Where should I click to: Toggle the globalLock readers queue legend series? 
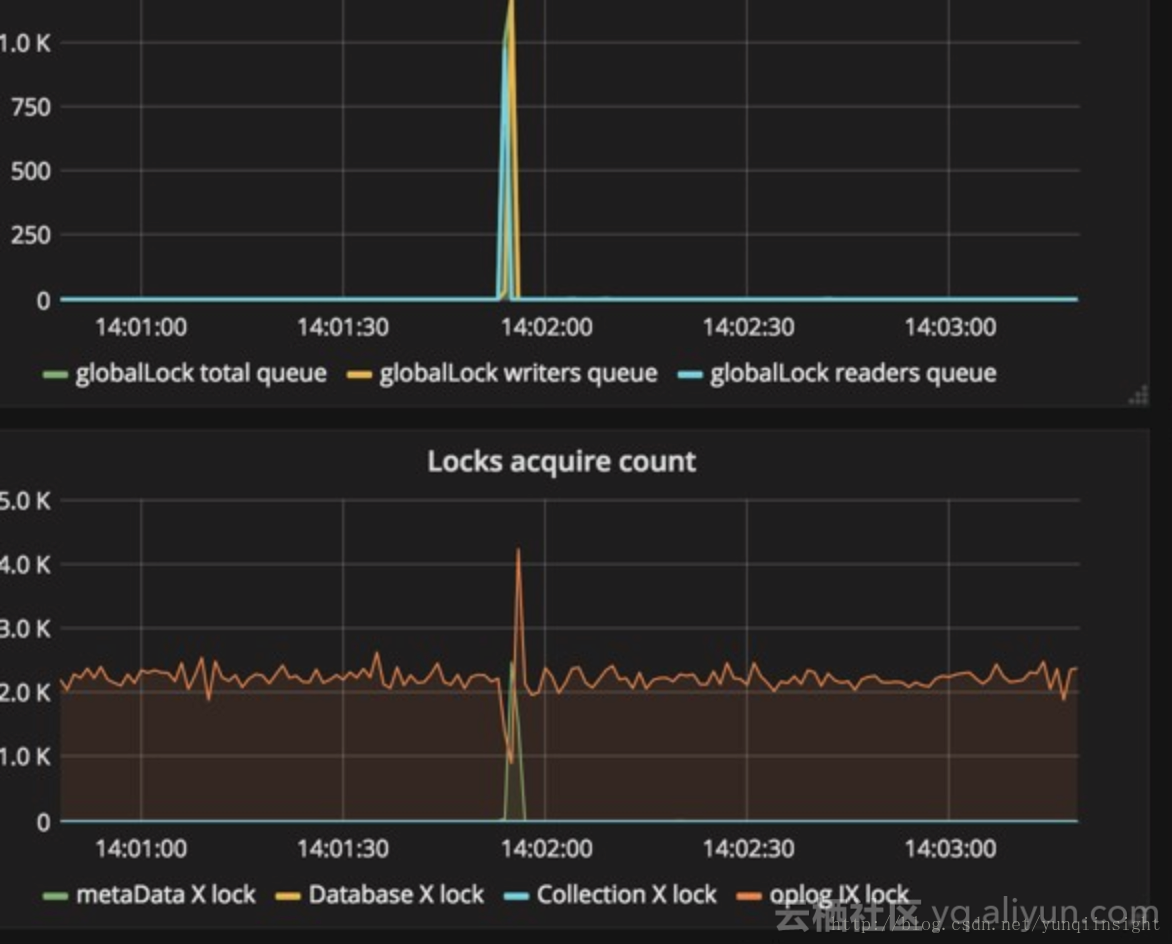pyautogui.click(x=853, y=373)
